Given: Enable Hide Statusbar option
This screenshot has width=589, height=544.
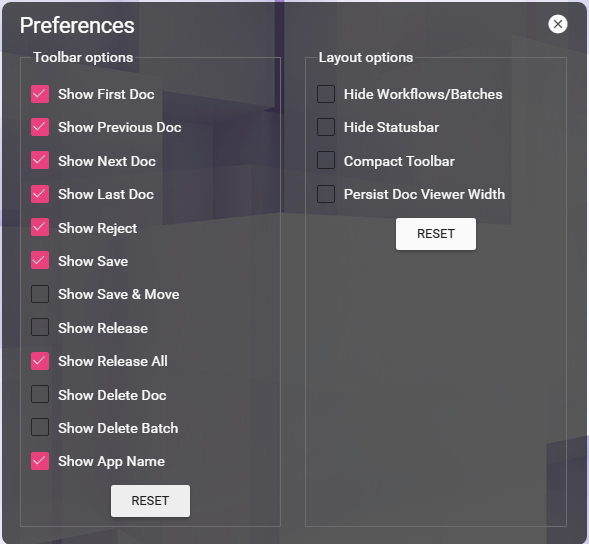Looking at the screenshot, I should tap(326, 127).
